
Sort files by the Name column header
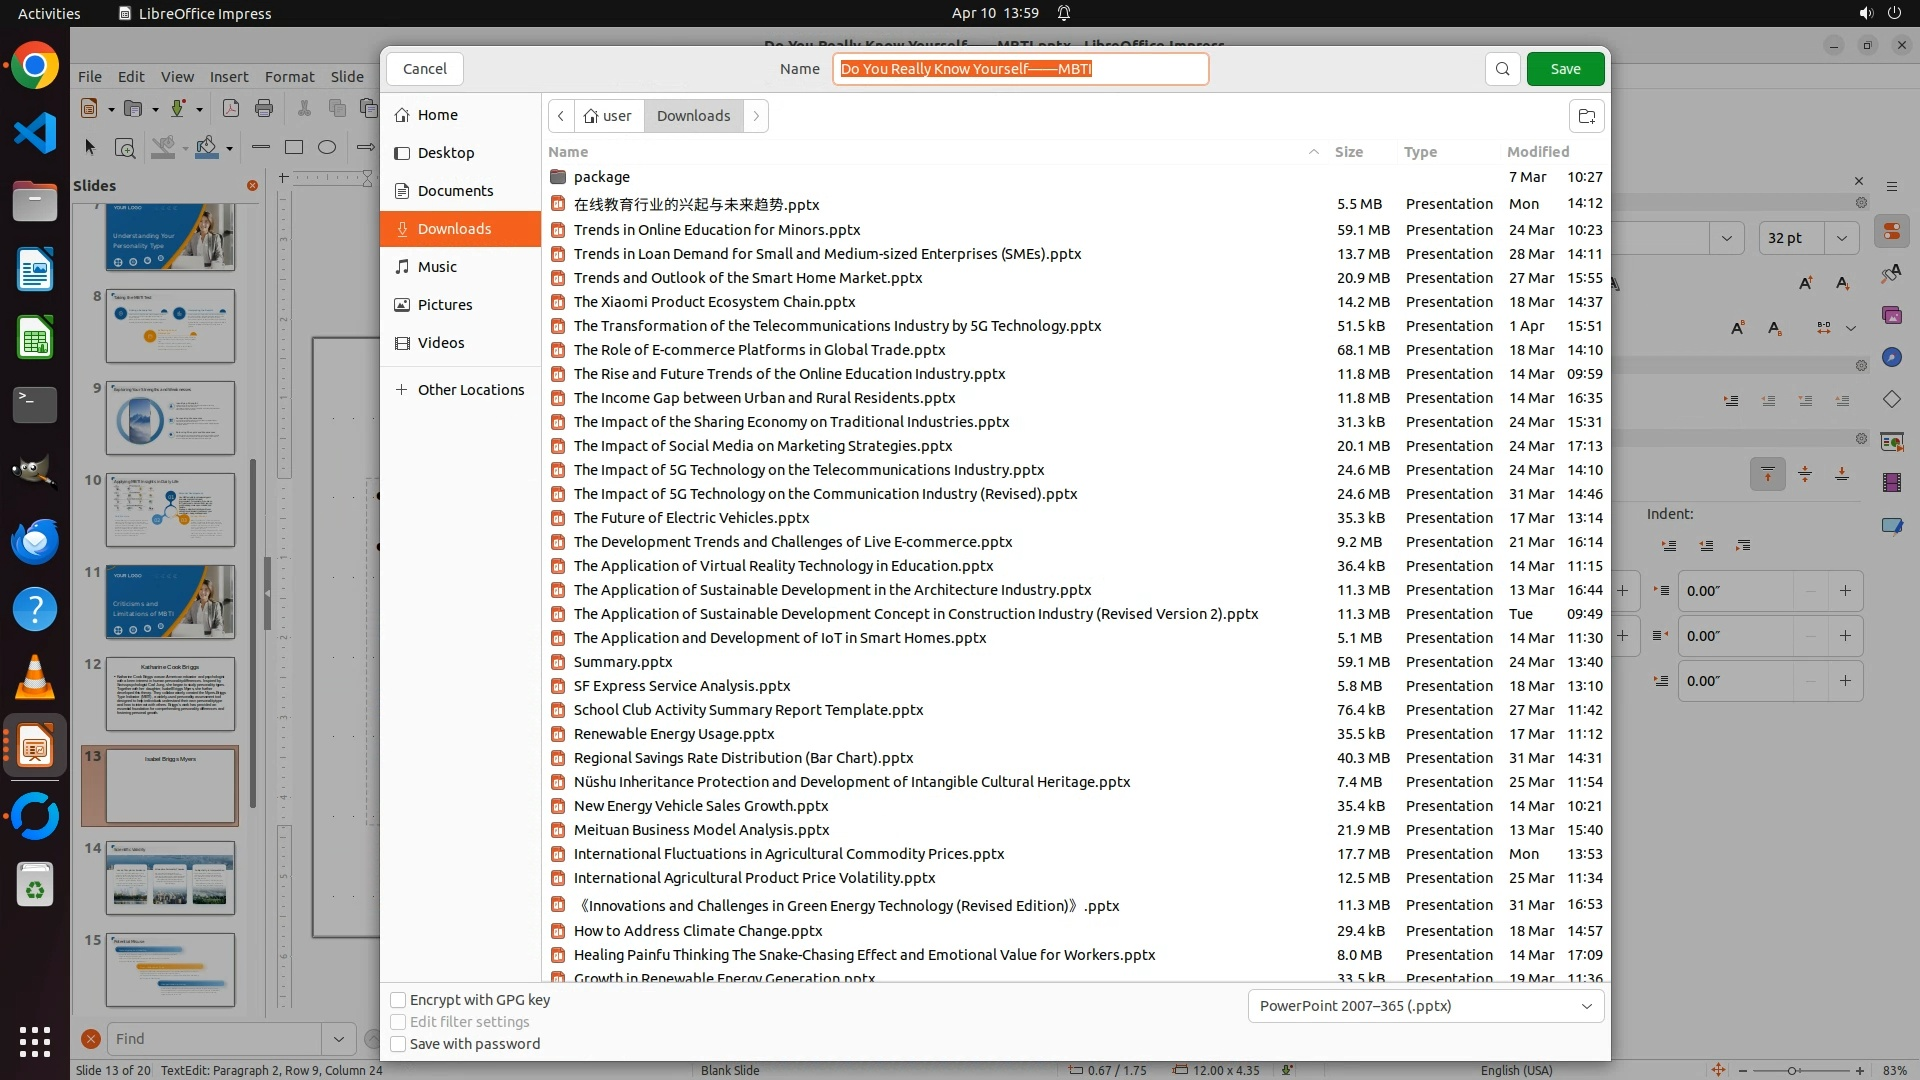coord(568,152)
